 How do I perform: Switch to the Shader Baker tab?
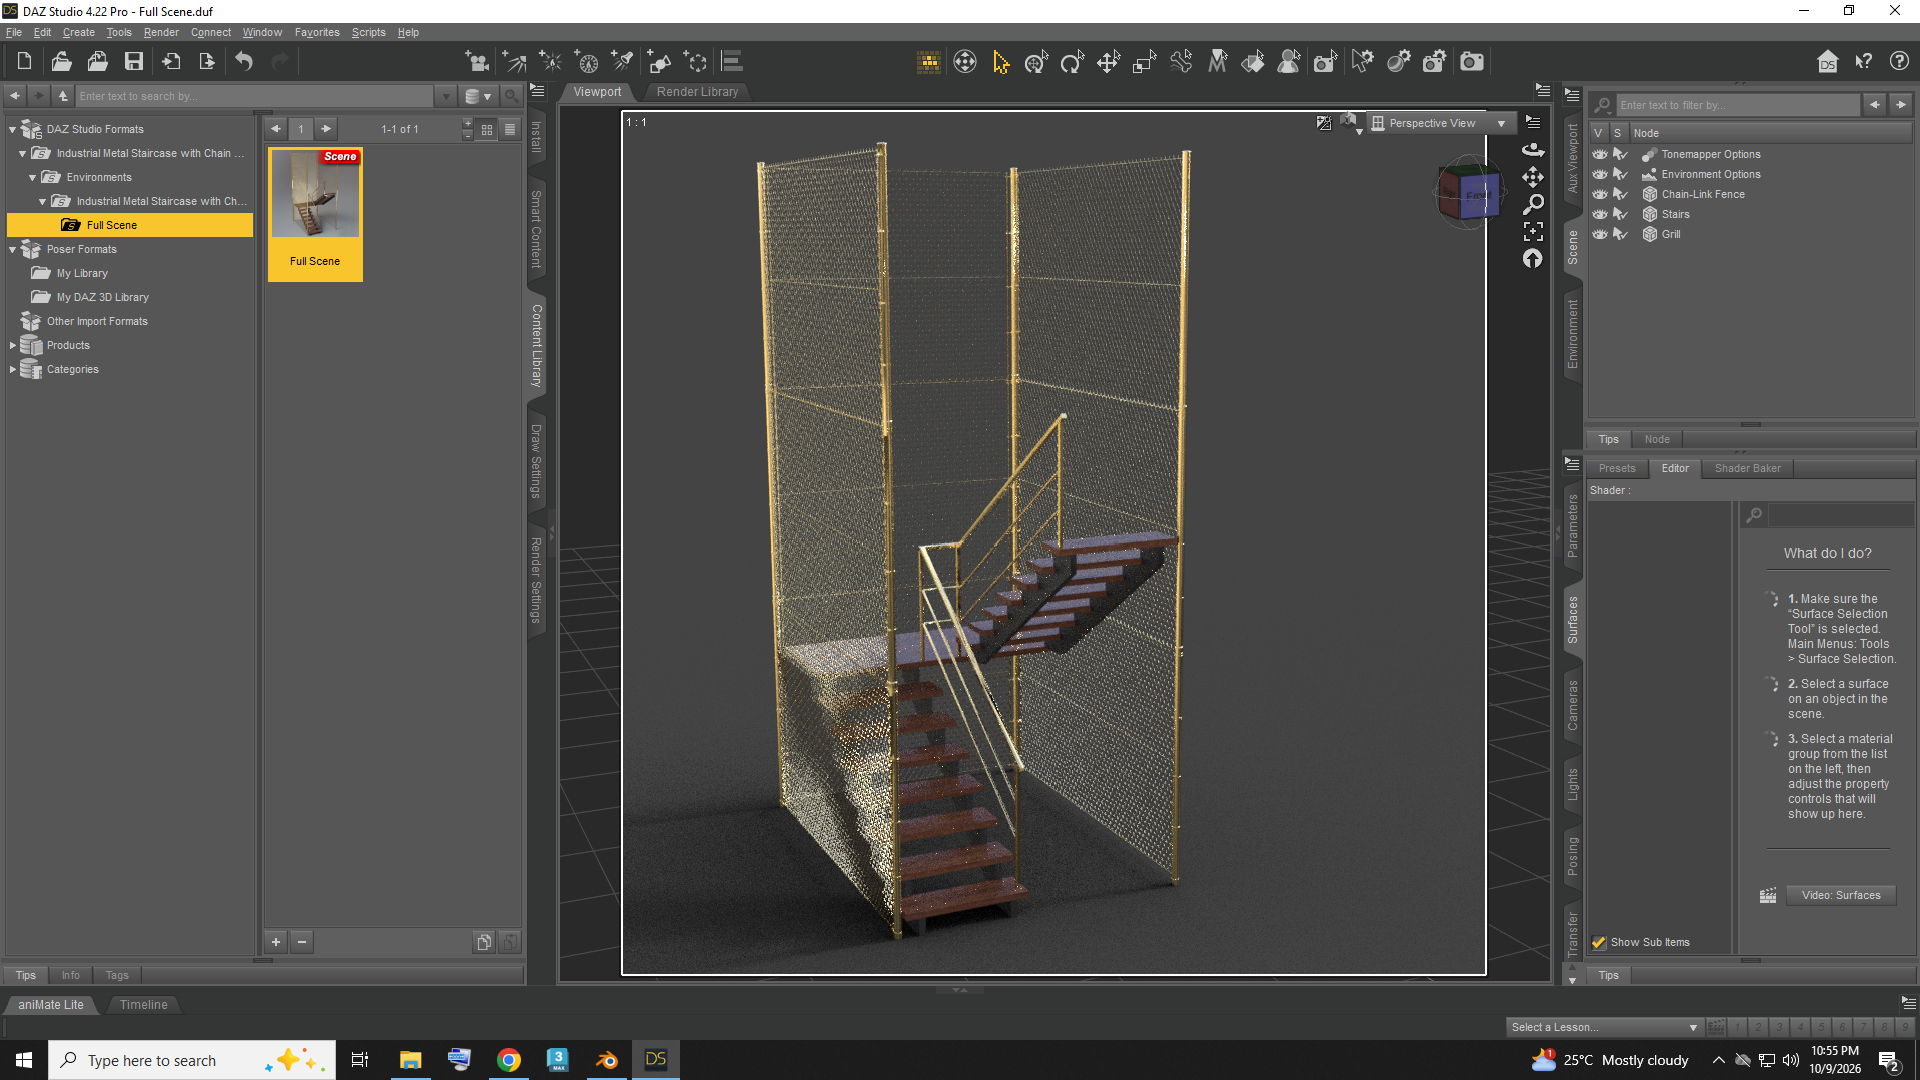click(1747, 468)
